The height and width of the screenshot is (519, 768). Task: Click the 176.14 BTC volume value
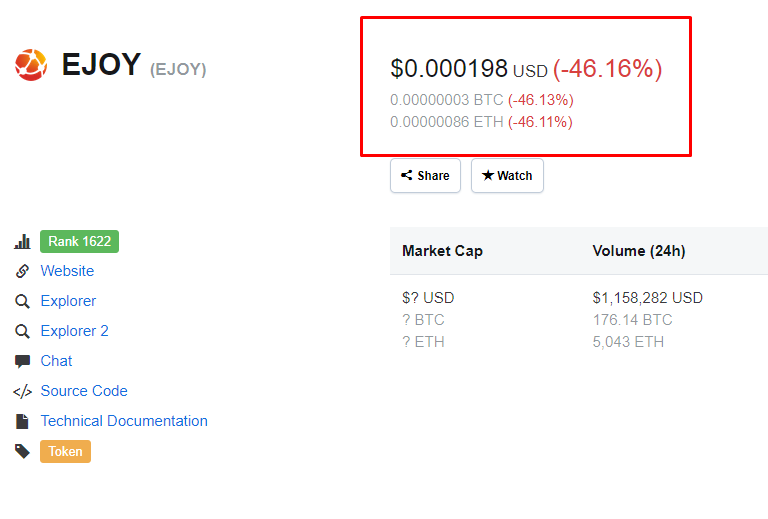632,320
